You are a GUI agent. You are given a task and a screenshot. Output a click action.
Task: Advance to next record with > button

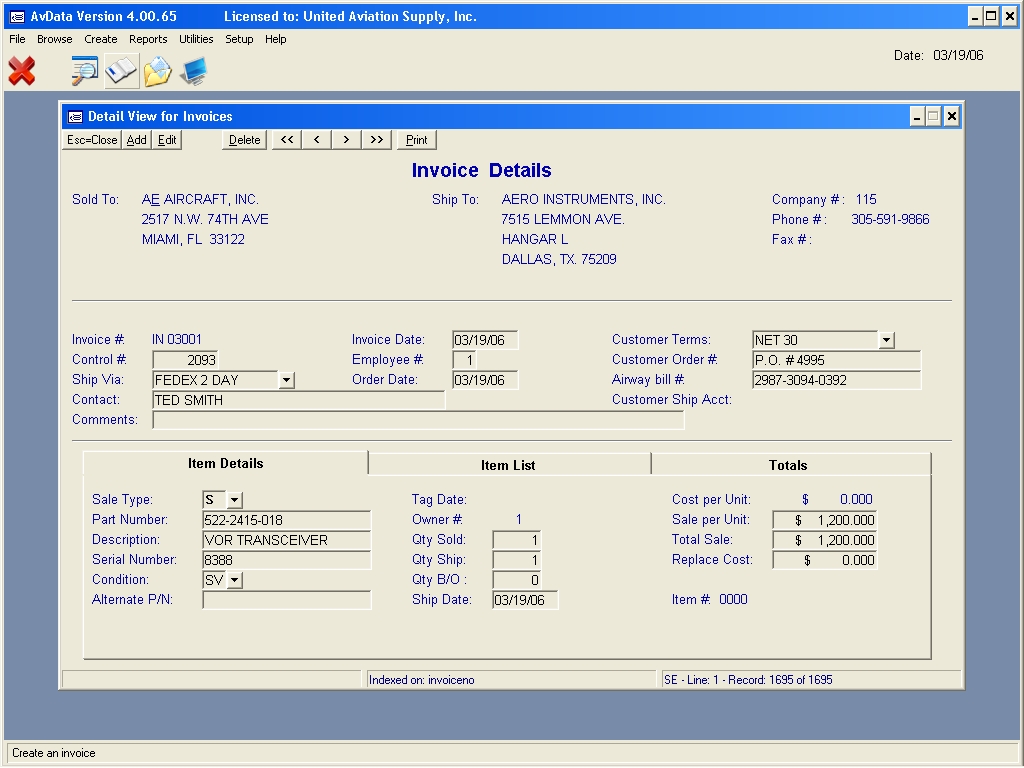pos(346,140)
